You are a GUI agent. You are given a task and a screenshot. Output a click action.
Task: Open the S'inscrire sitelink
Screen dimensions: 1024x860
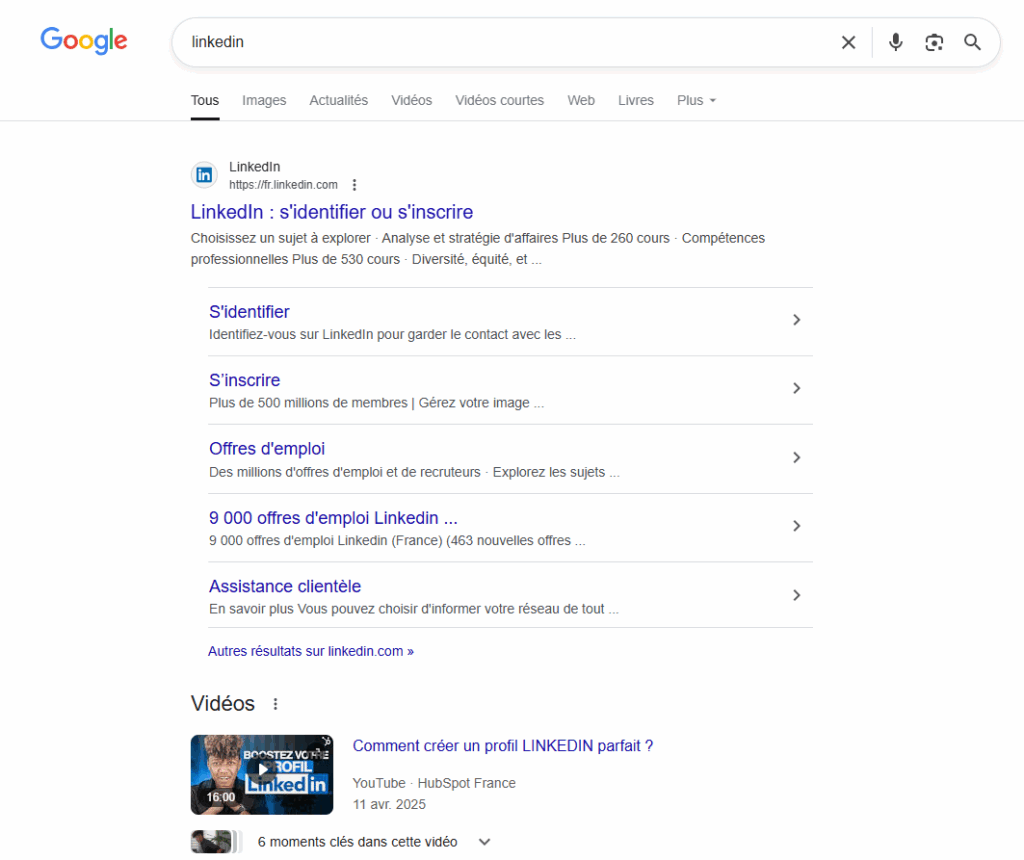pyautogui.click(x=244, y=380)
